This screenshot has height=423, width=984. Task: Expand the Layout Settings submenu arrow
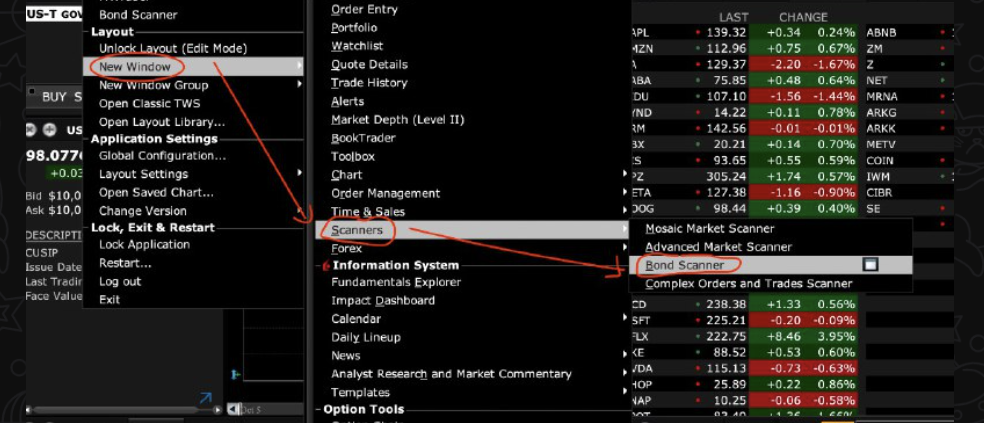pyautogui.click(x=300, y=174)
